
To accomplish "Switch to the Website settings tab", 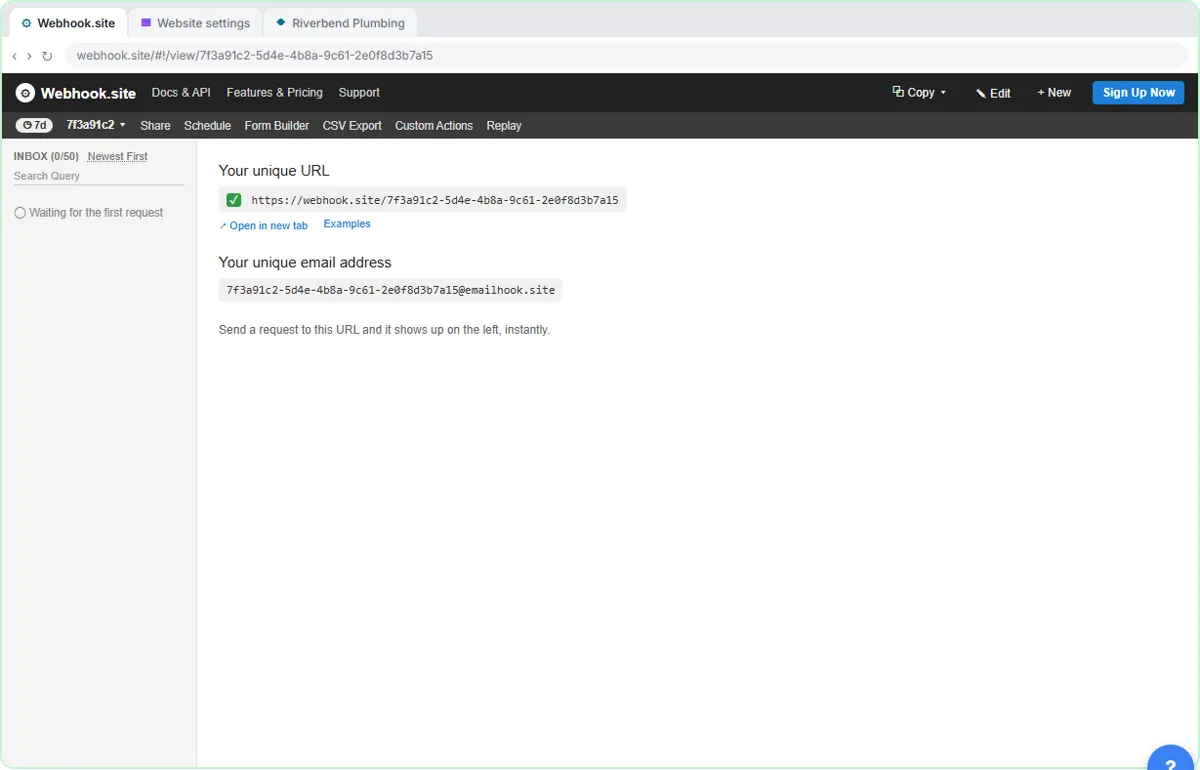I will coord(195,23).
